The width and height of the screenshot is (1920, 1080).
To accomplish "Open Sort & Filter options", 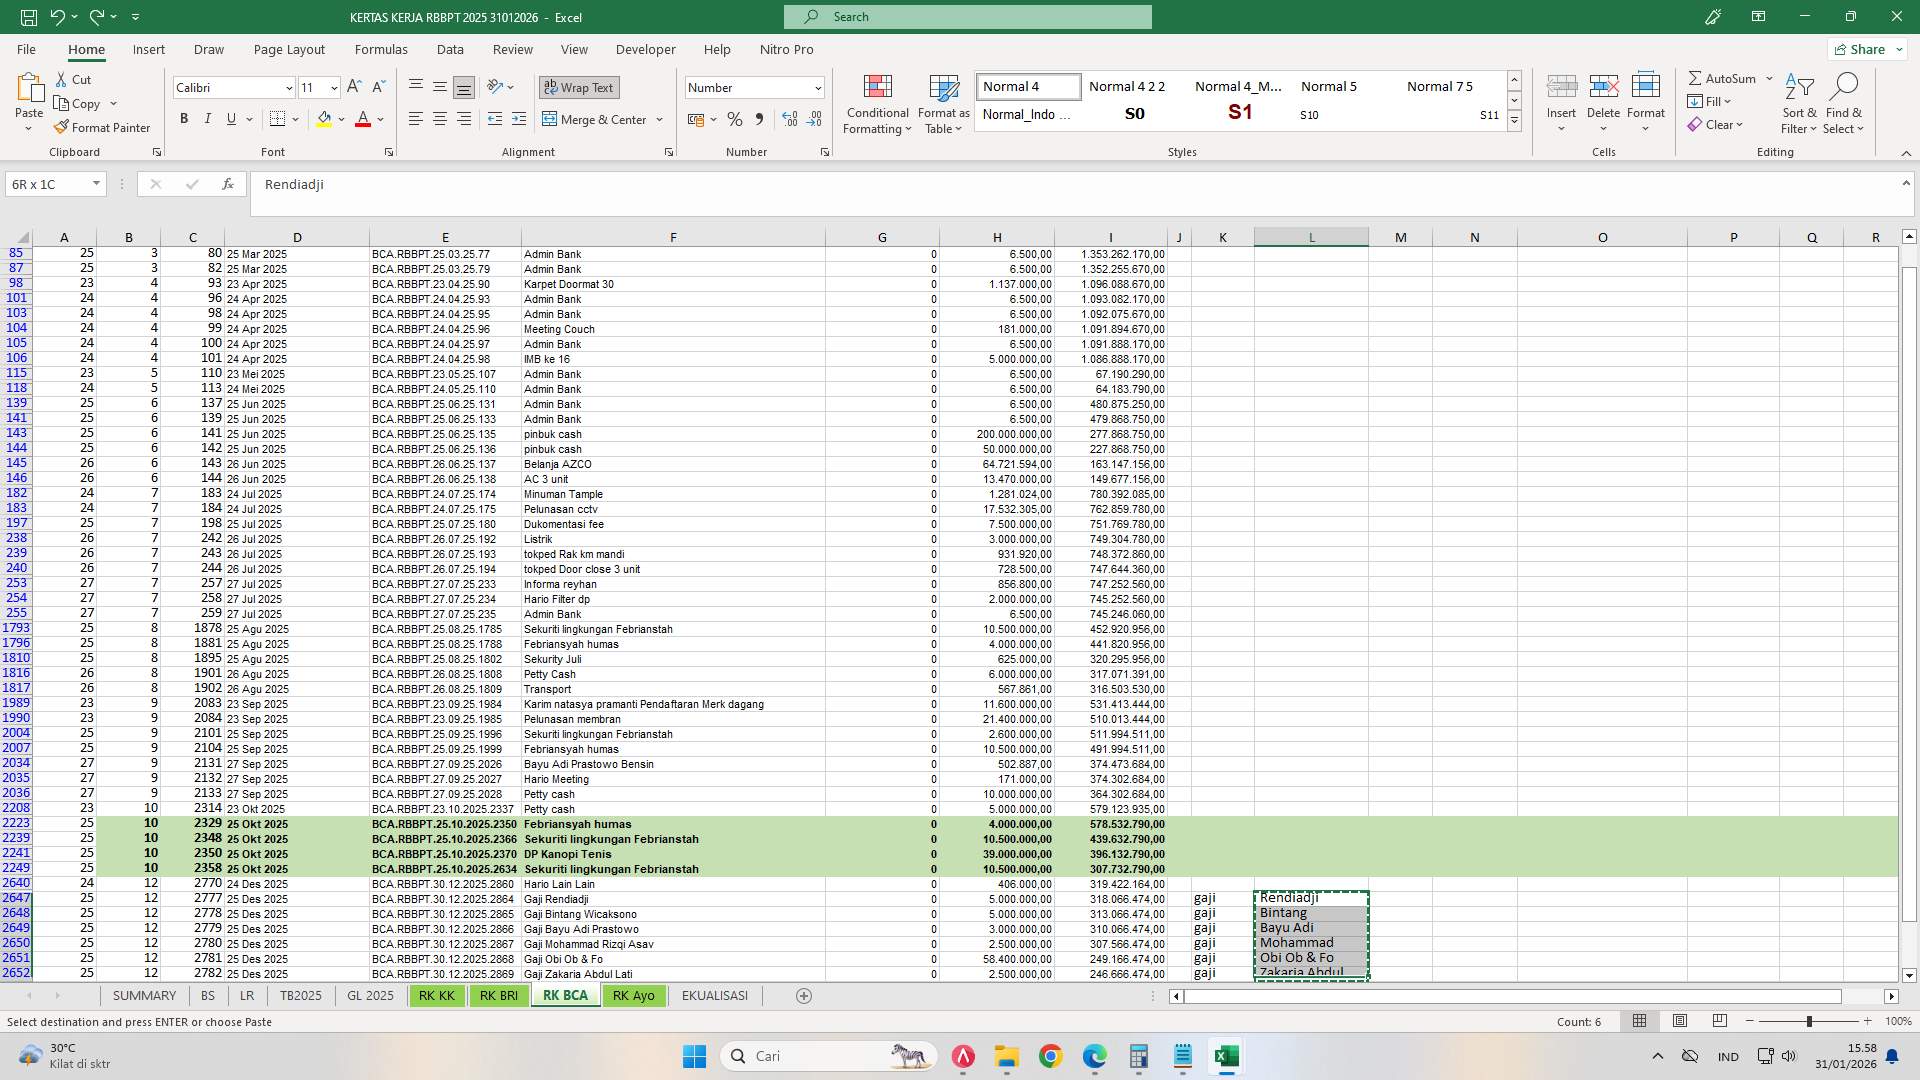I will (1798, 104).
